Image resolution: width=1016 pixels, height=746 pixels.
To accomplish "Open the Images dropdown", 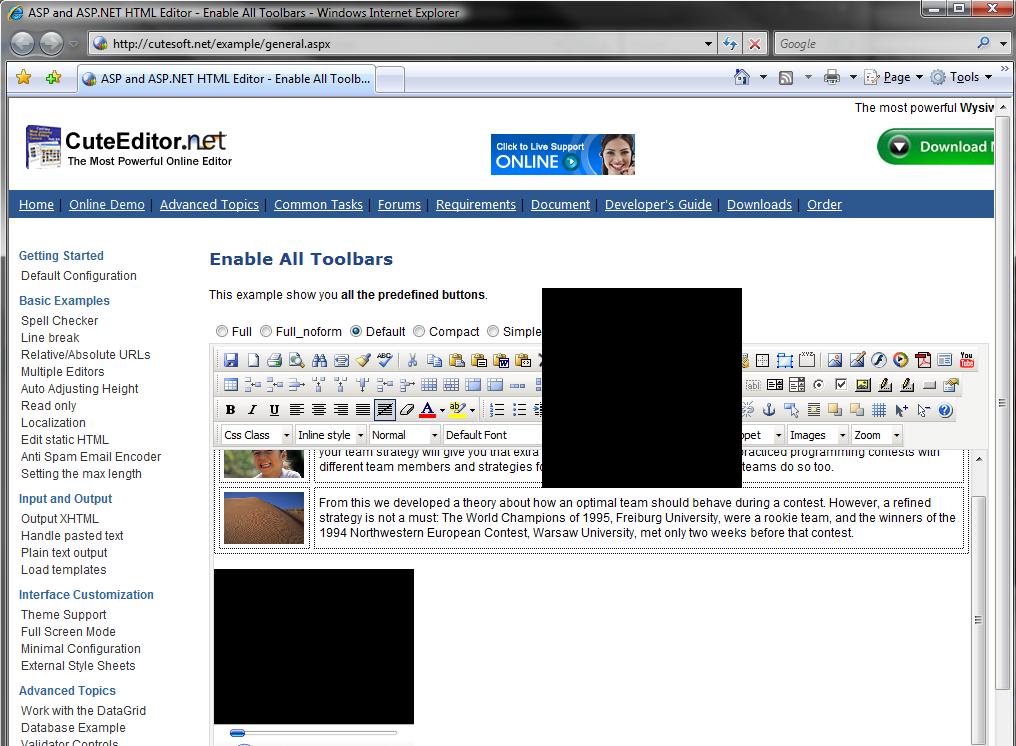I will (x=818, y=435).
